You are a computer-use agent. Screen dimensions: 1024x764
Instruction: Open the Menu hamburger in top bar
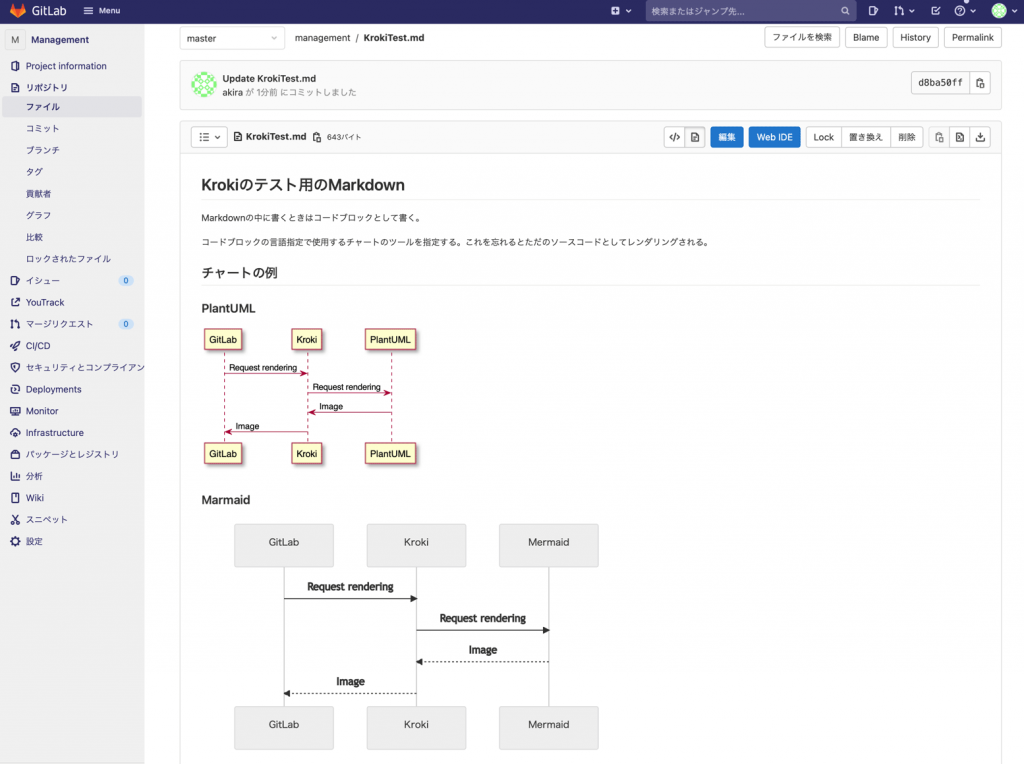(x=102, y=10)
